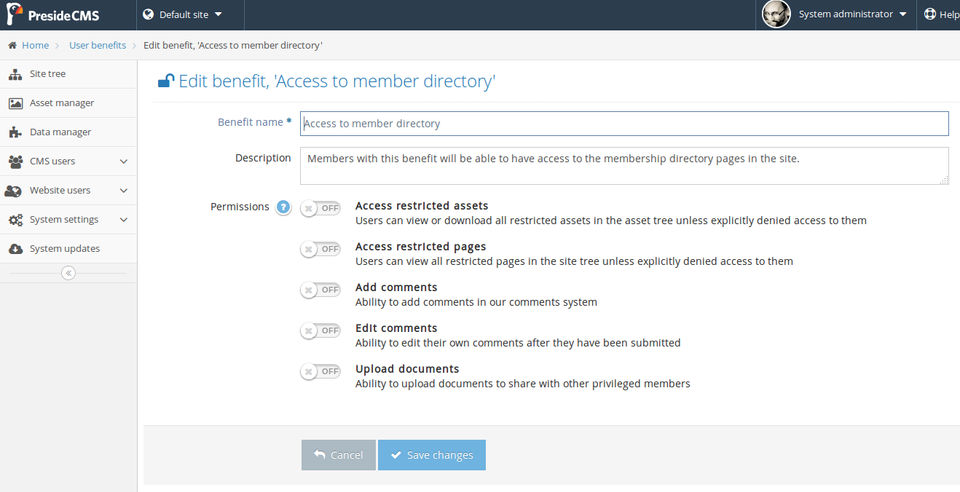Click the 'Ability to add comments in our comments system' text

tap(476, 302)
